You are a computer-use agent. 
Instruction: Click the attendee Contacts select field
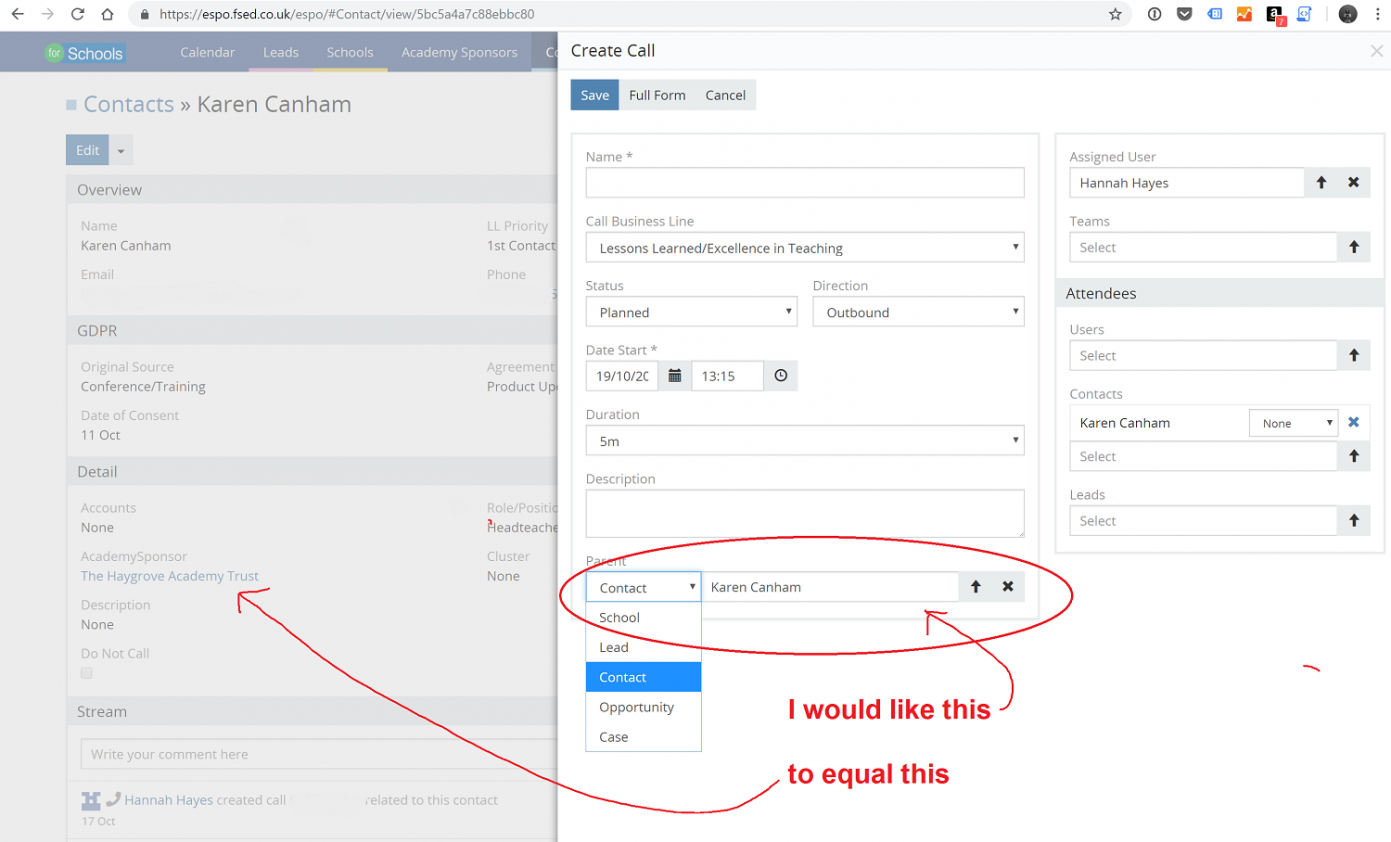point(1203,456)
